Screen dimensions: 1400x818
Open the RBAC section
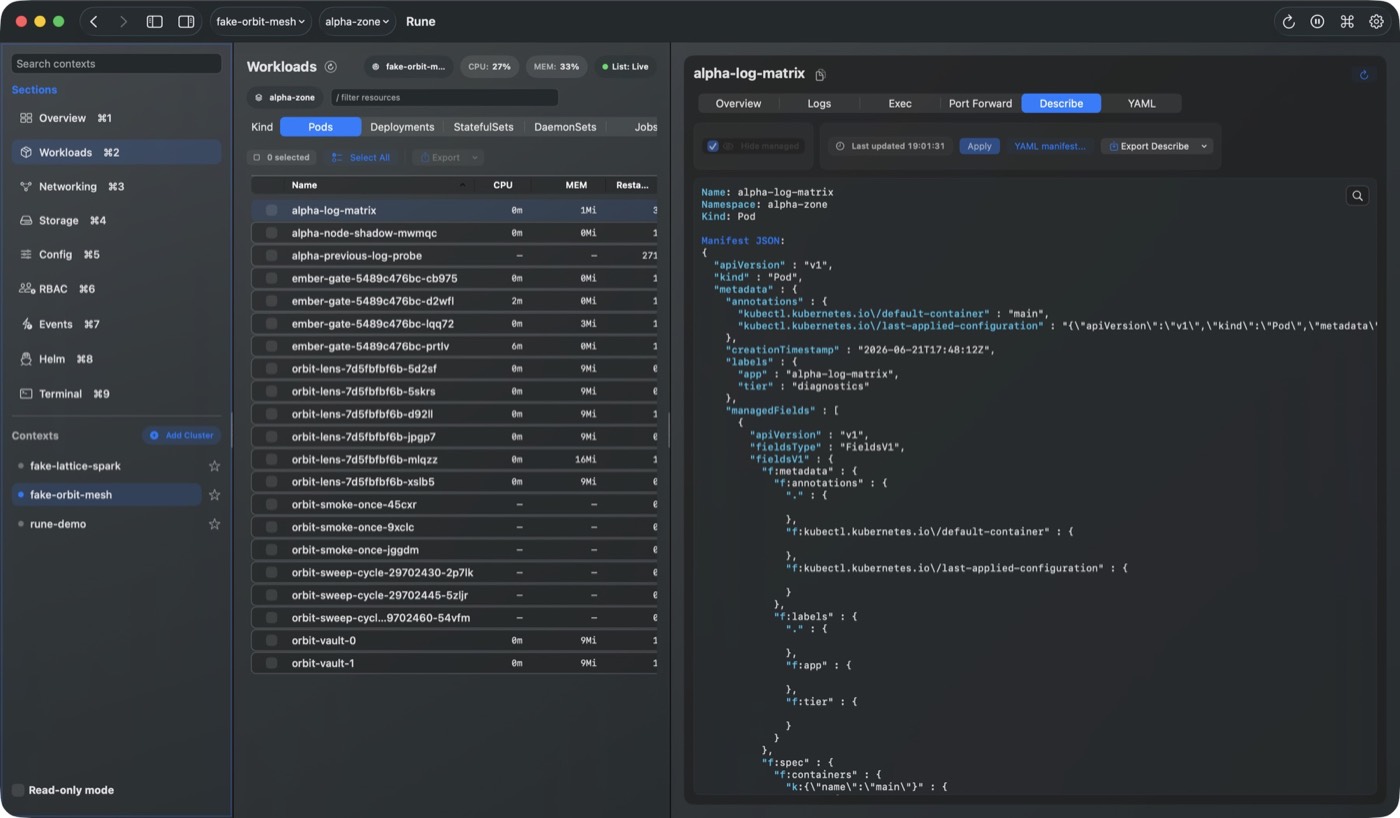(x=116, y=289)
